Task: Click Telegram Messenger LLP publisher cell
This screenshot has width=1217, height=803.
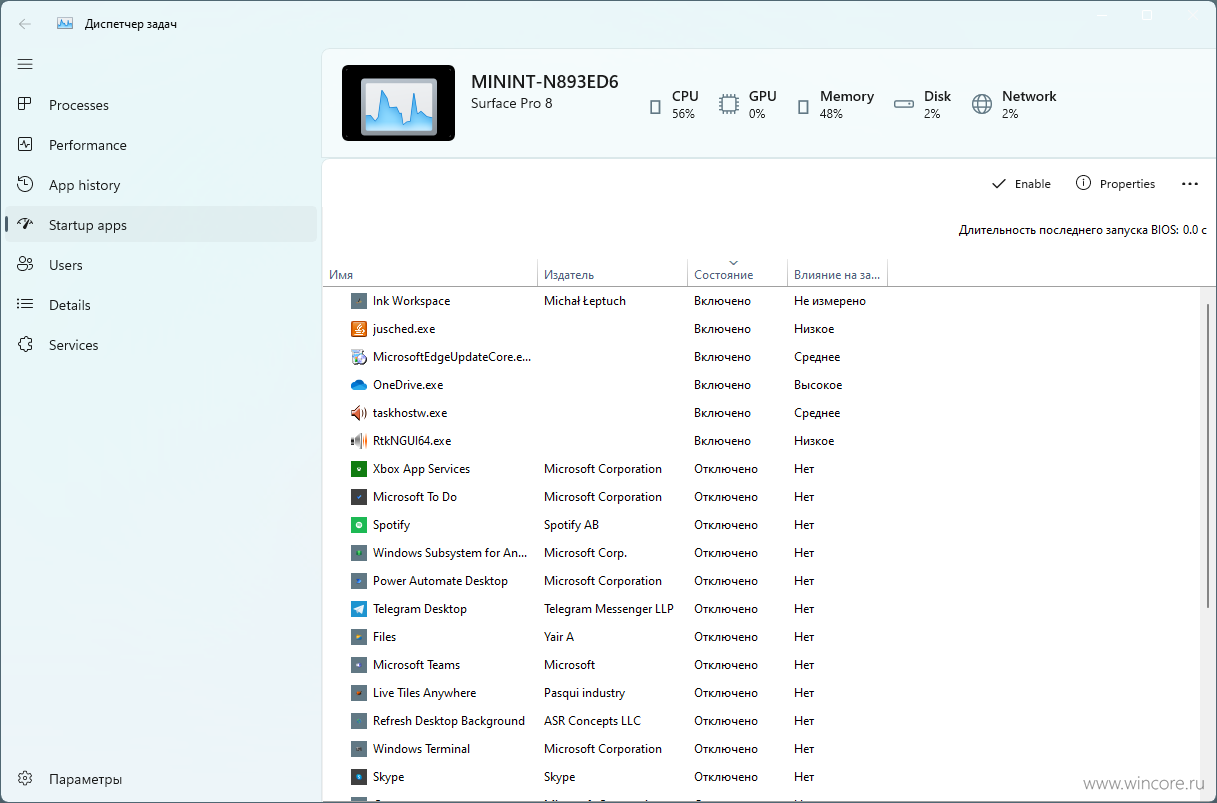Action: [x=609, y=609]
